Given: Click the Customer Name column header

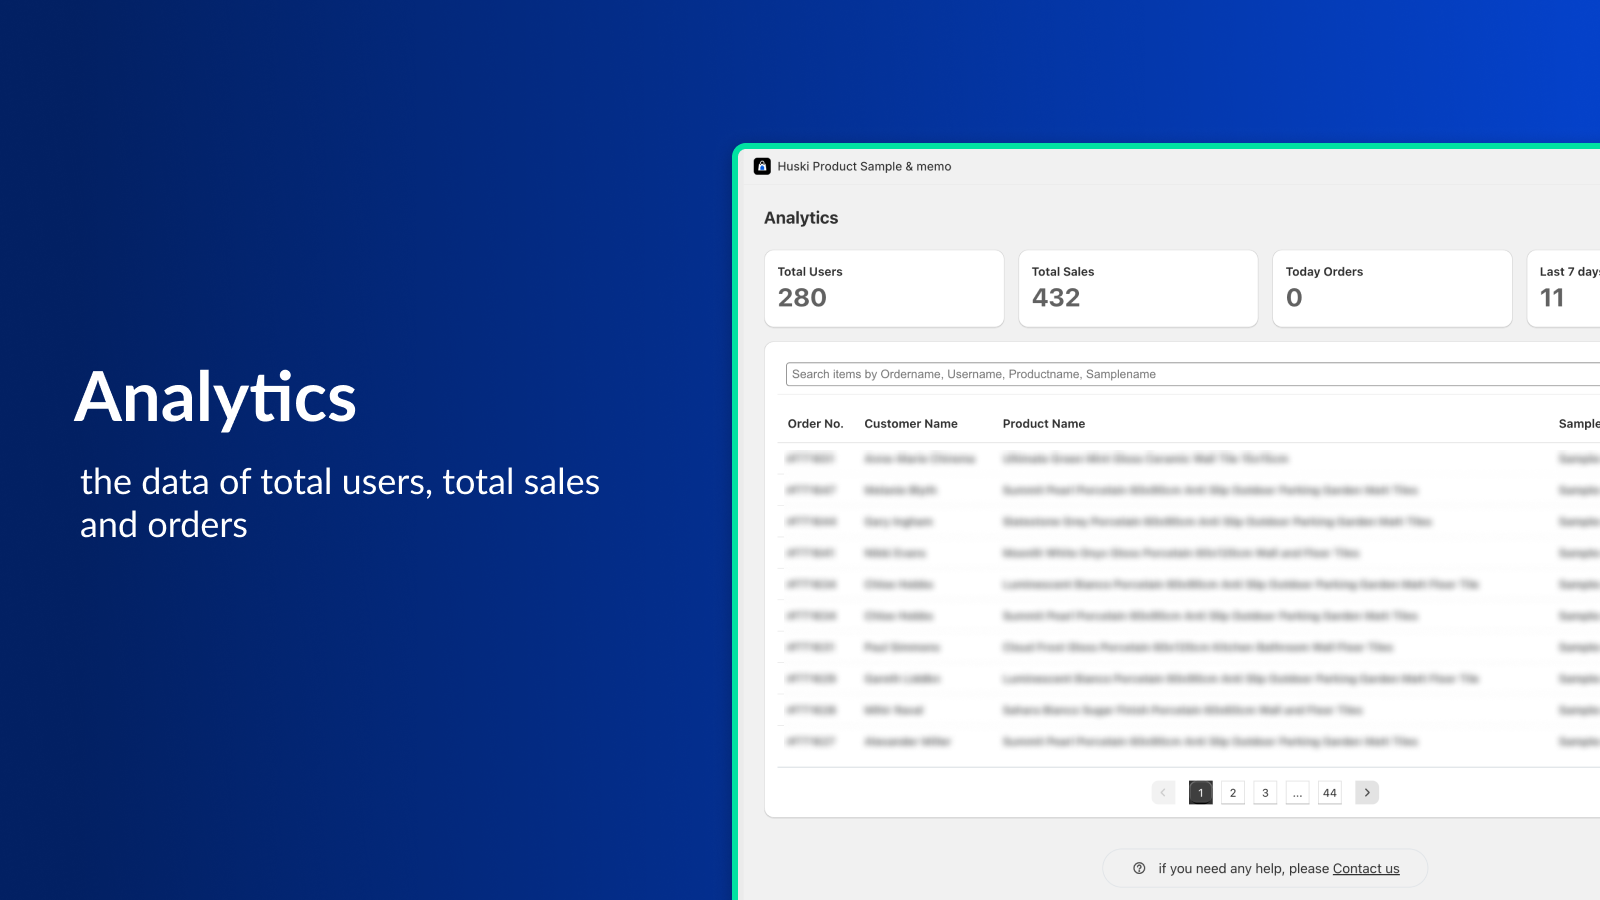Looking at the screenshot, I should click(911, 424).
